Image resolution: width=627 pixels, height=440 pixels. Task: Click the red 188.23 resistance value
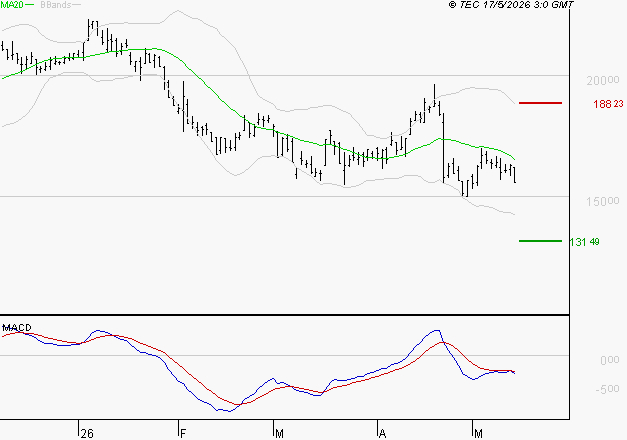pyautogui.click(x=608, y=104)
